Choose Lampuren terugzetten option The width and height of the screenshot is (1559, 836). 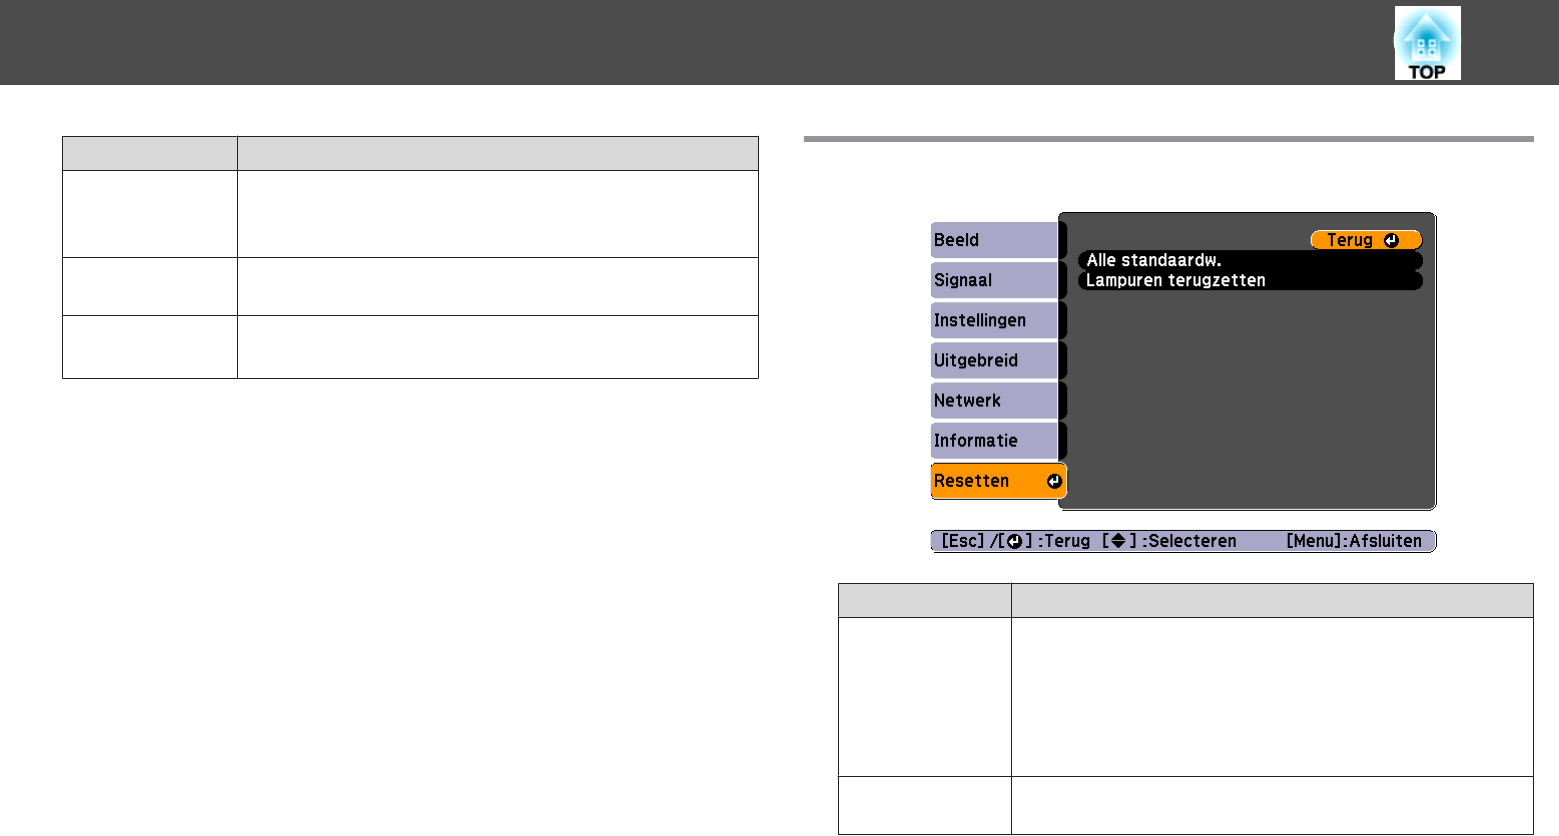pos(1250,280)
